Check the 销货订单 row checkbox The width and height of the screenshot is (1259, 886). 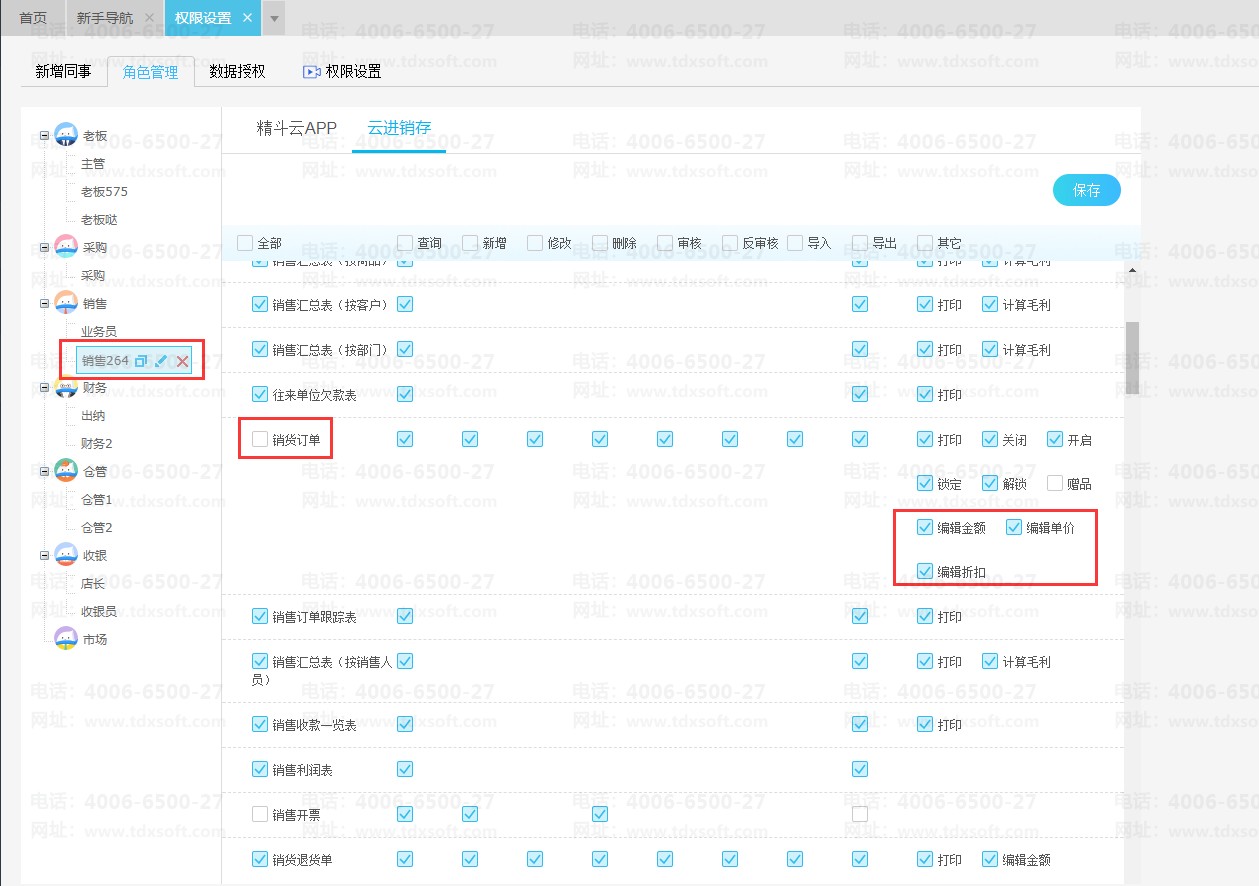260,439
